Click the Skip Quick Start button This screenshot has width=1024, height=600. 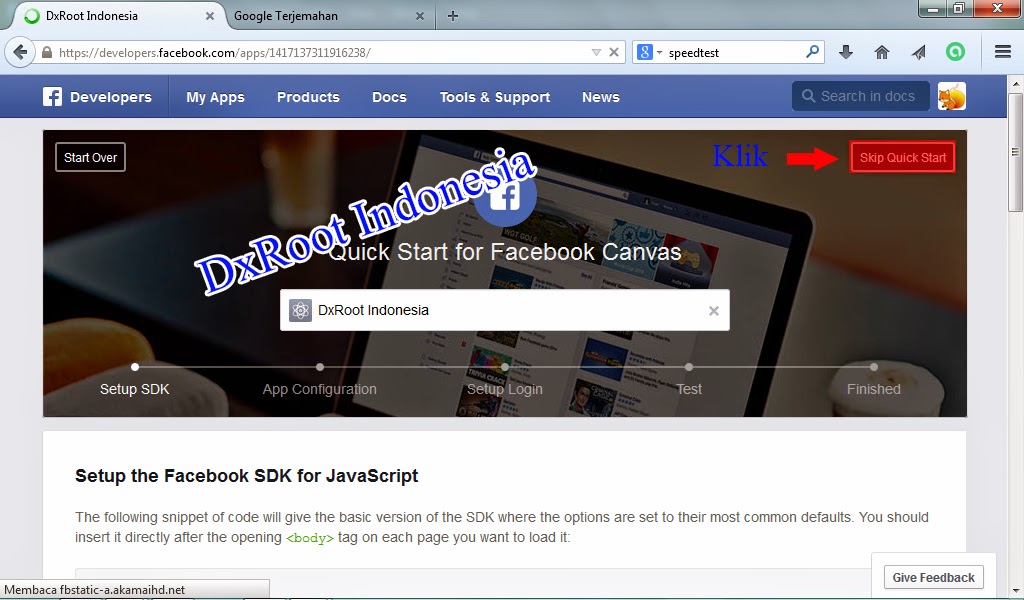[x=903, y=157]
